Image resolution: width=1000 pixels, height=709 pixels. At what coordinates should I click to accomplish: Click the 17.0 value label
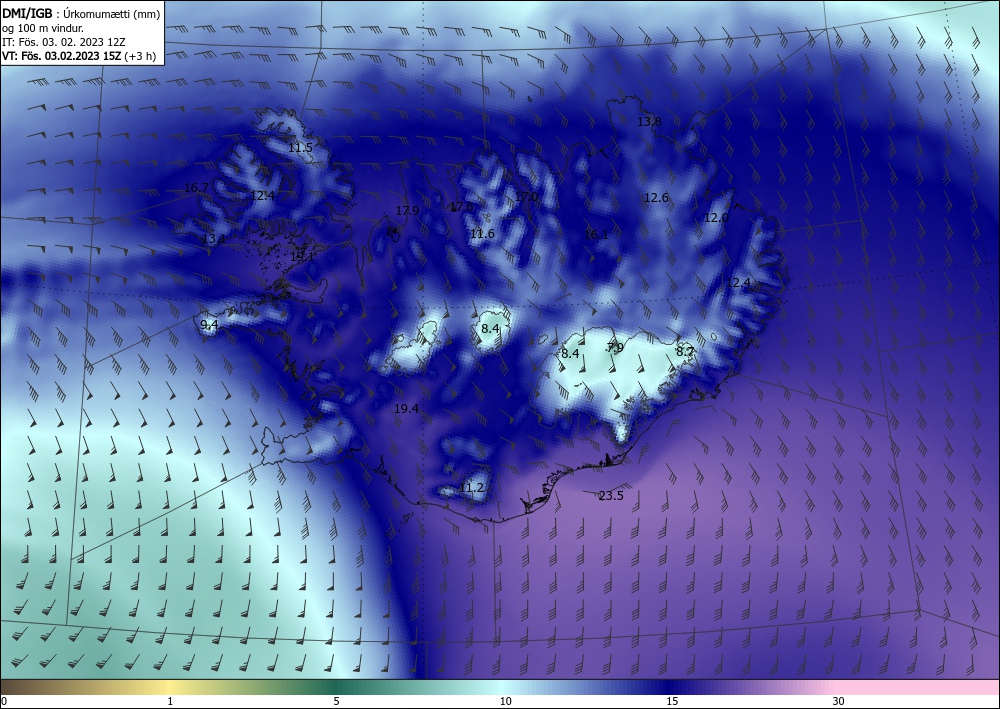(526, 196)
